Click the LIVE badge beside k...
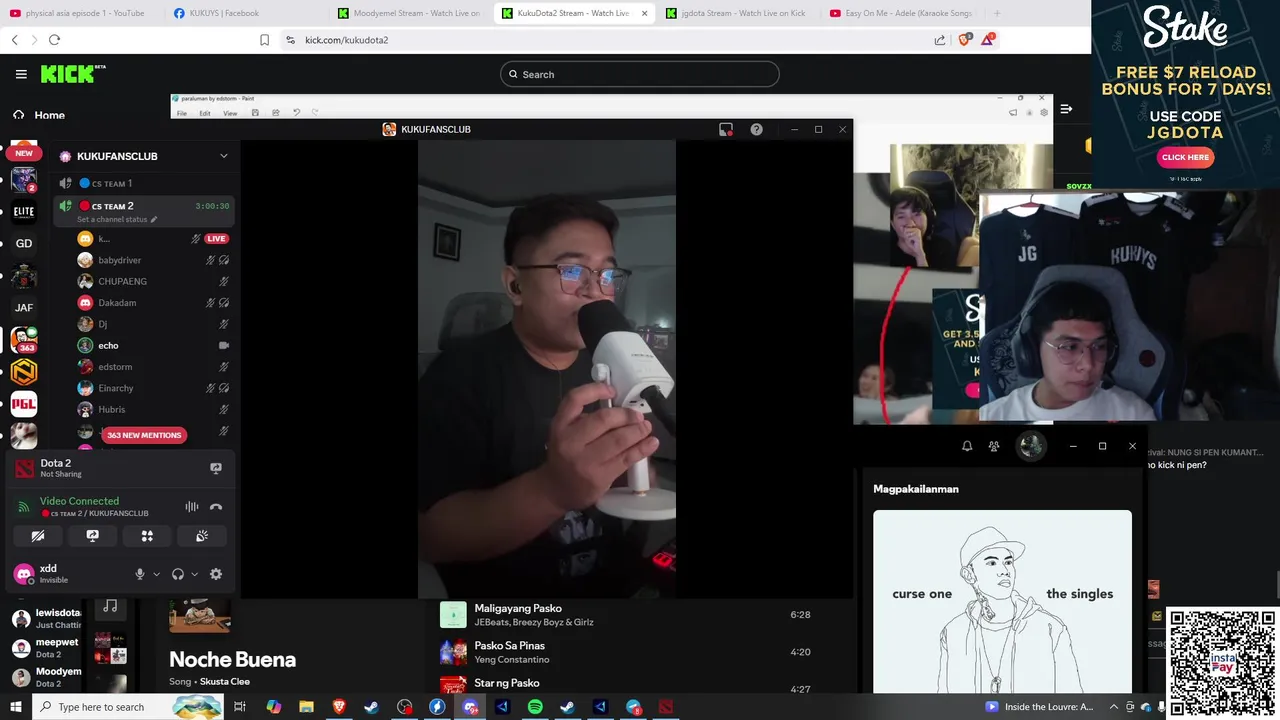Viewport: 1280px width, 720px height. tap(216, 239)
